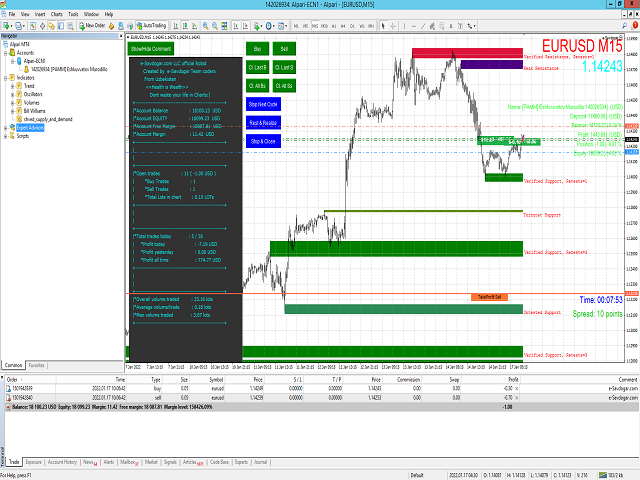Open the Market Watch window icon
The width and height of the screenshot is (640, 480).
pos(33,26)
